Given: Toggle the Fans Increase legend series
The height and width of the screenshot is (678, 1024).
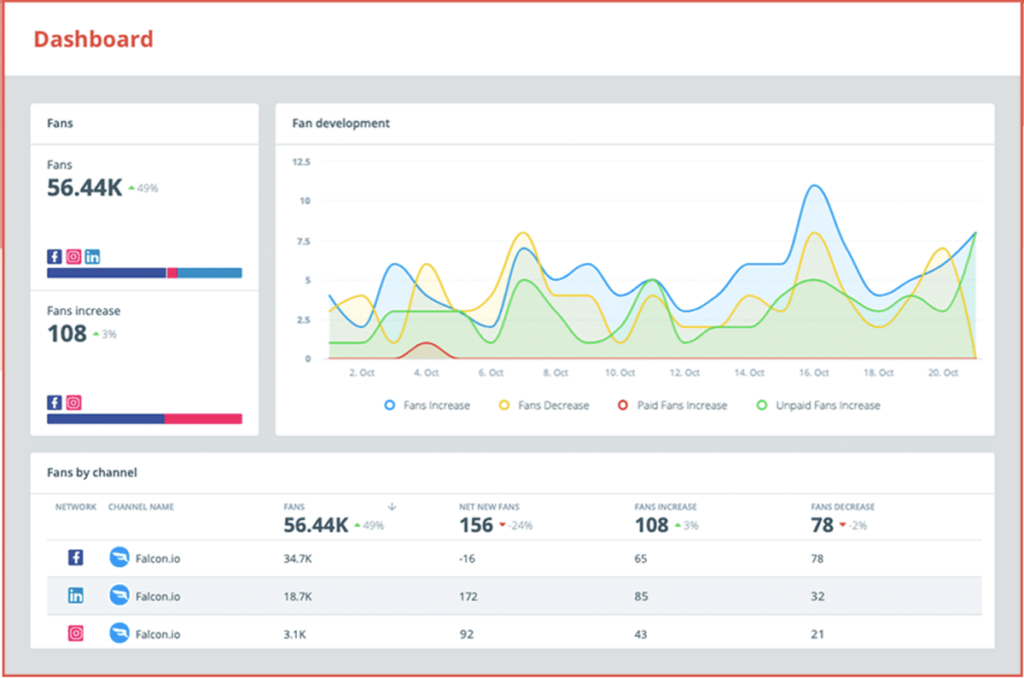Looking at the screenshot, I should tap(427, 406).
